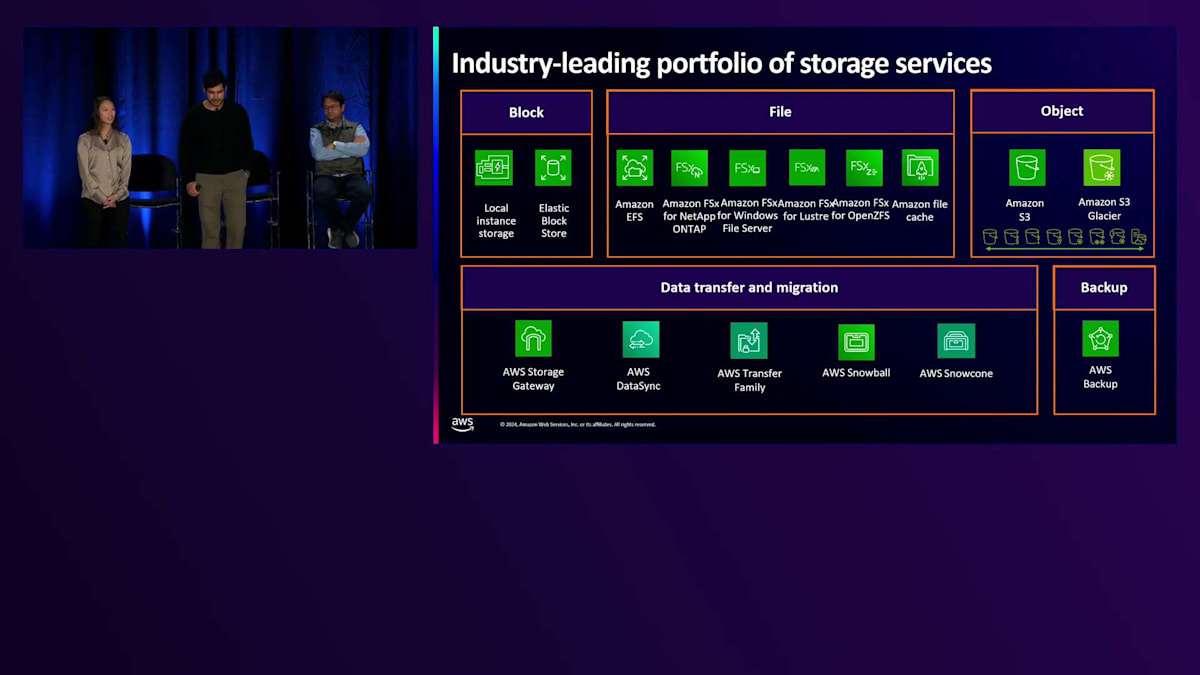Click the "Amazon EFS" label

tap(634, 210)
